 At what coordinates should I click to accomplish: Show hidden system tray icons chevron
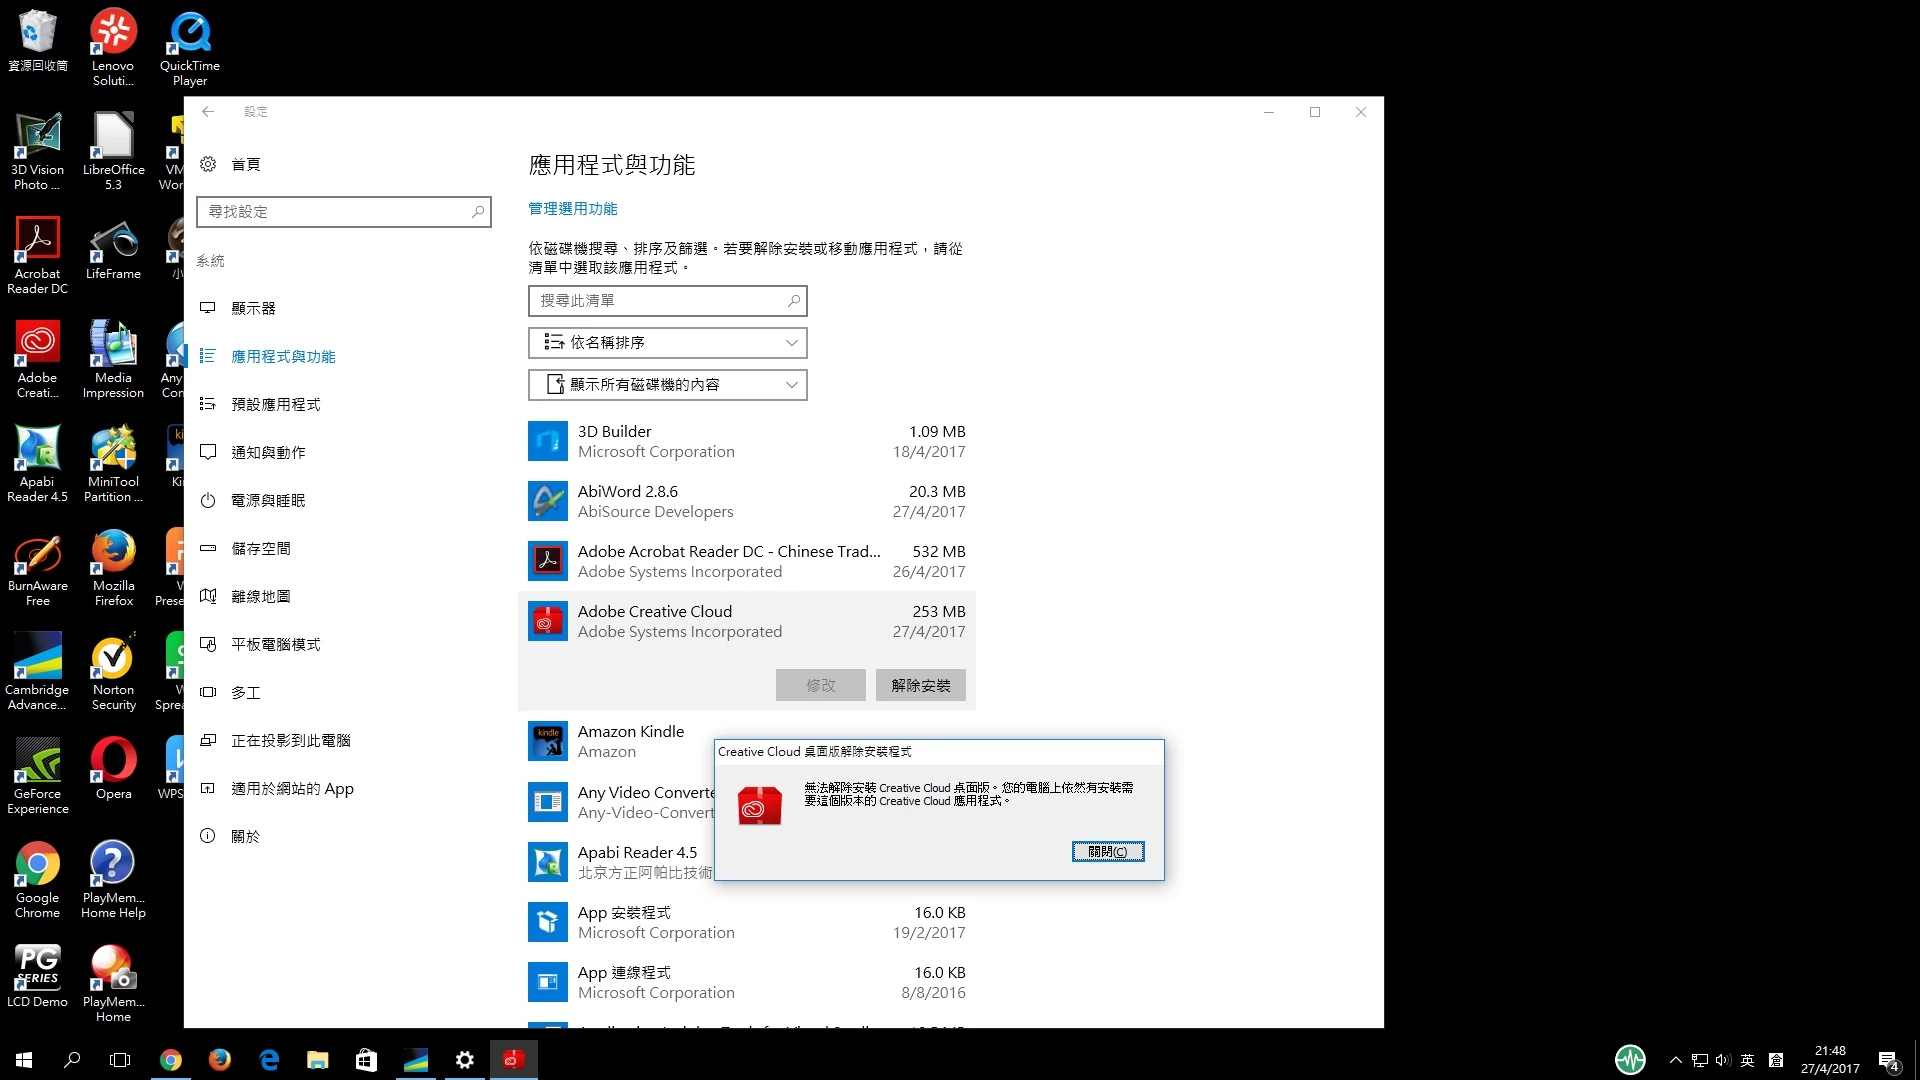click(1675, 1060)
